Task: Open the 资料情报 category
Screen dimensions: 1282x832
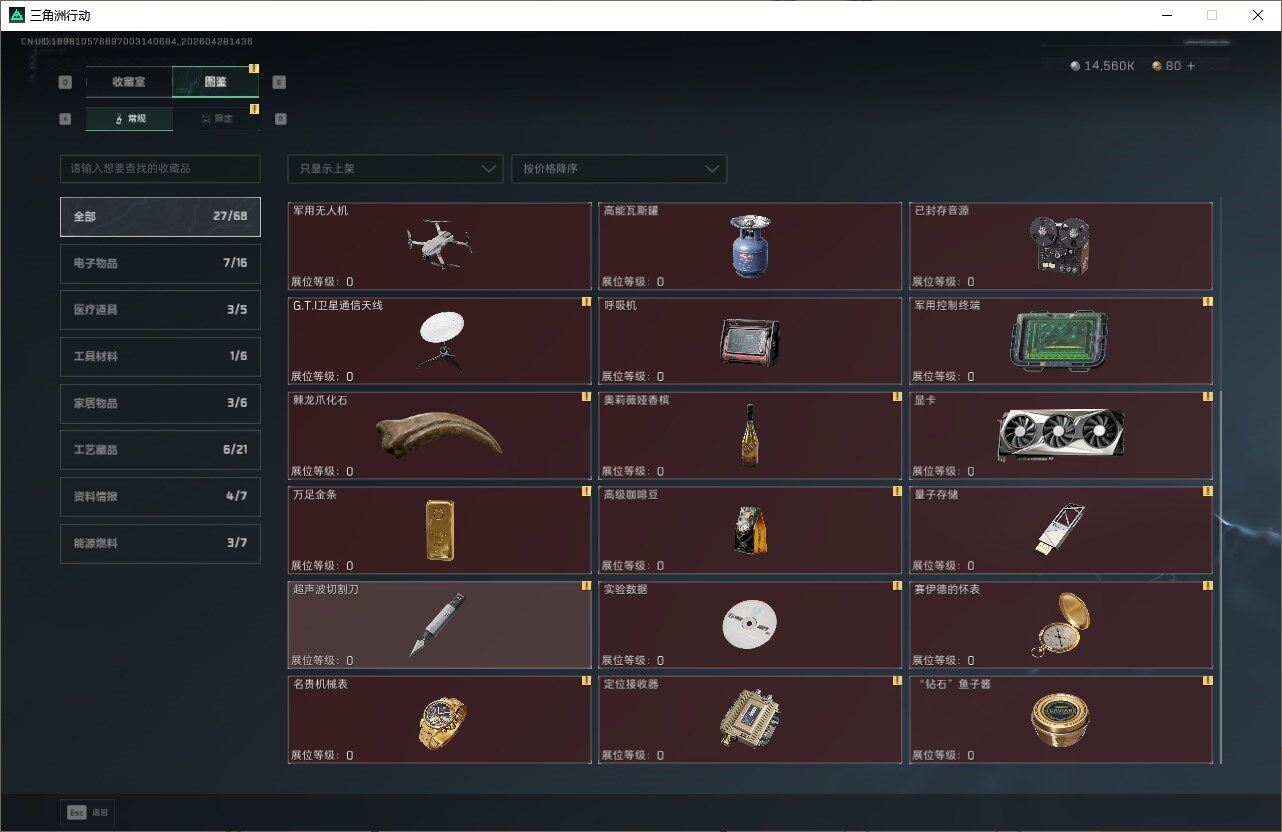Action: (x=160, y=497)
